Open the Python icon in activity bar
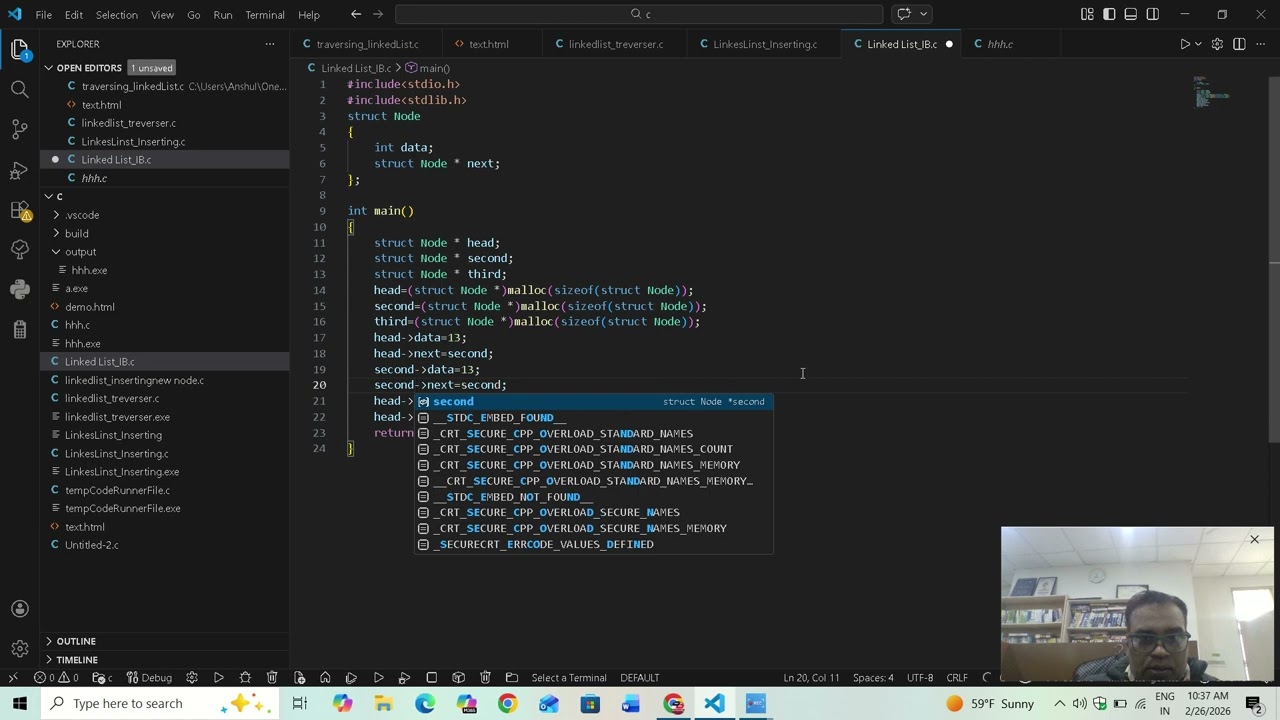The image size is (1280, 720). pos(19,289)
